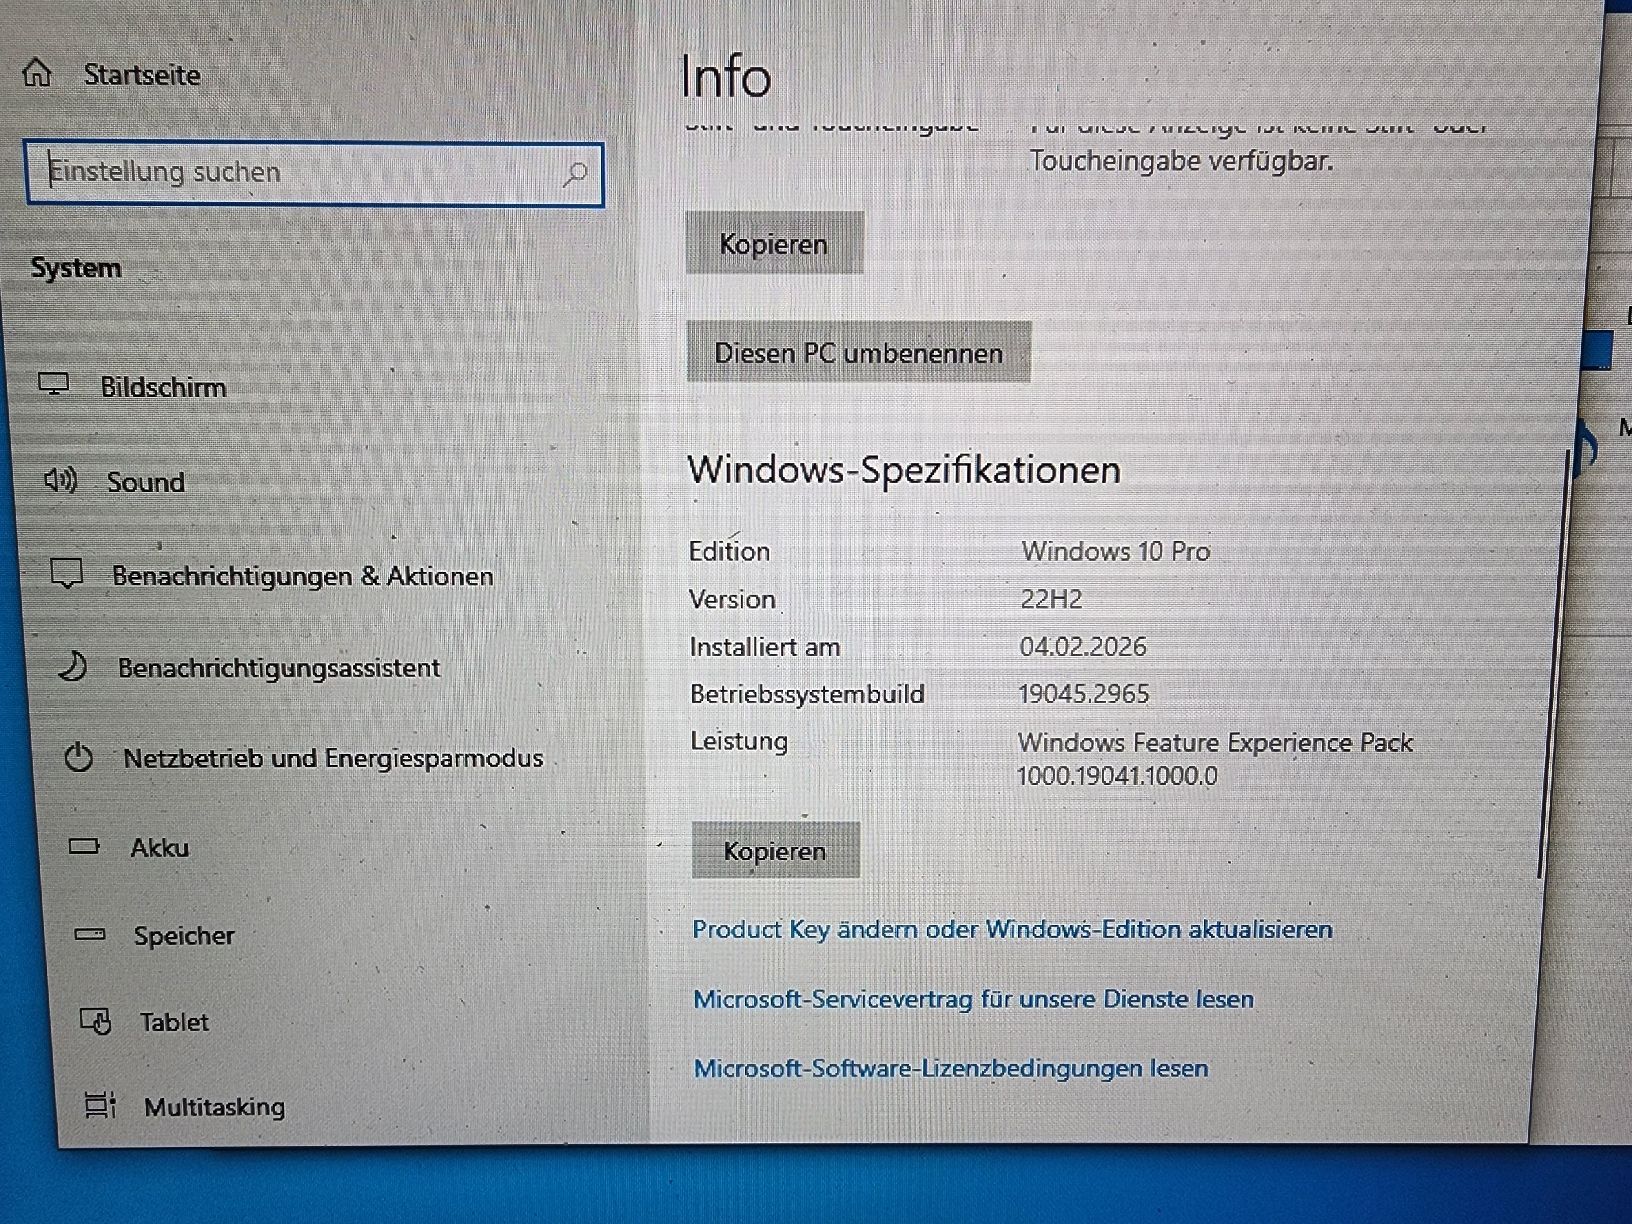Click the Startseite home icon
The height and width of the screenshot is (1224, 1632).
(37, 73)
